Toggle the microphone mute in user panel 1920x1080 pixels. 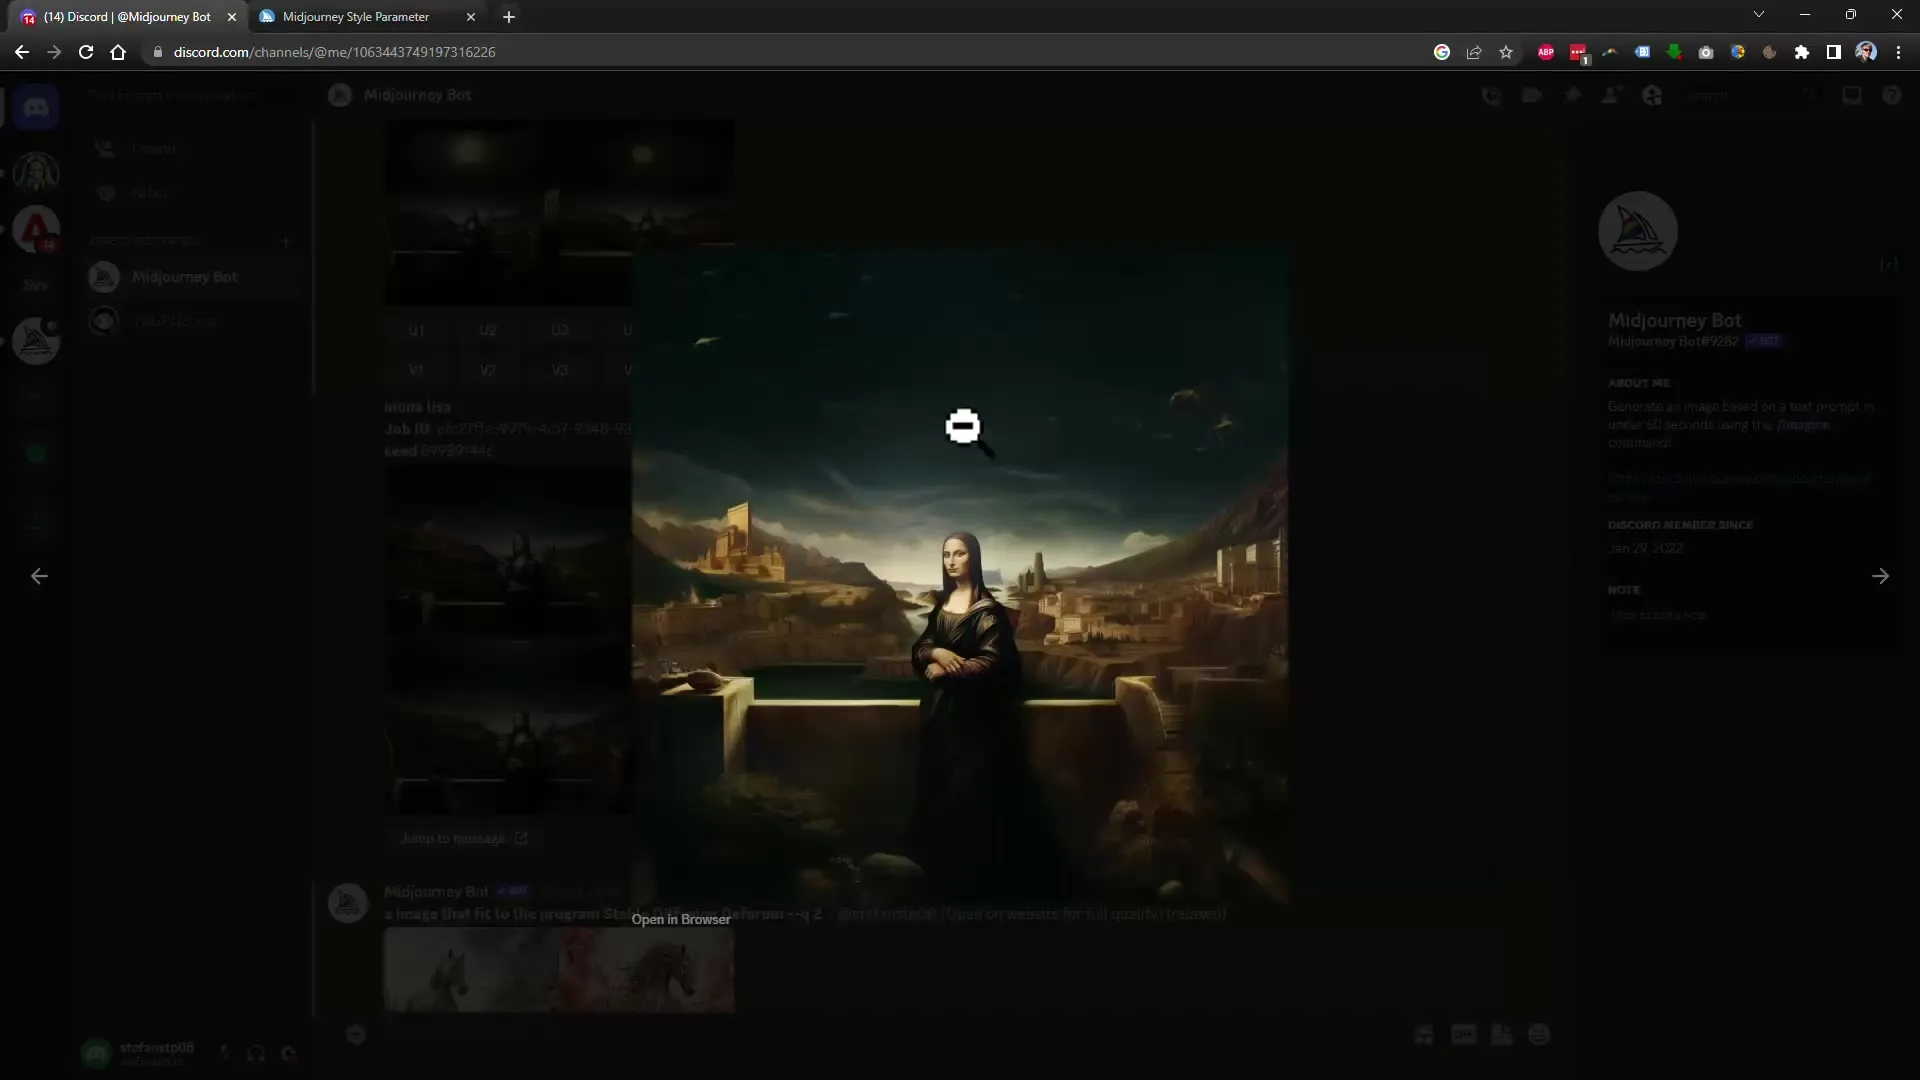[224, 1053]
